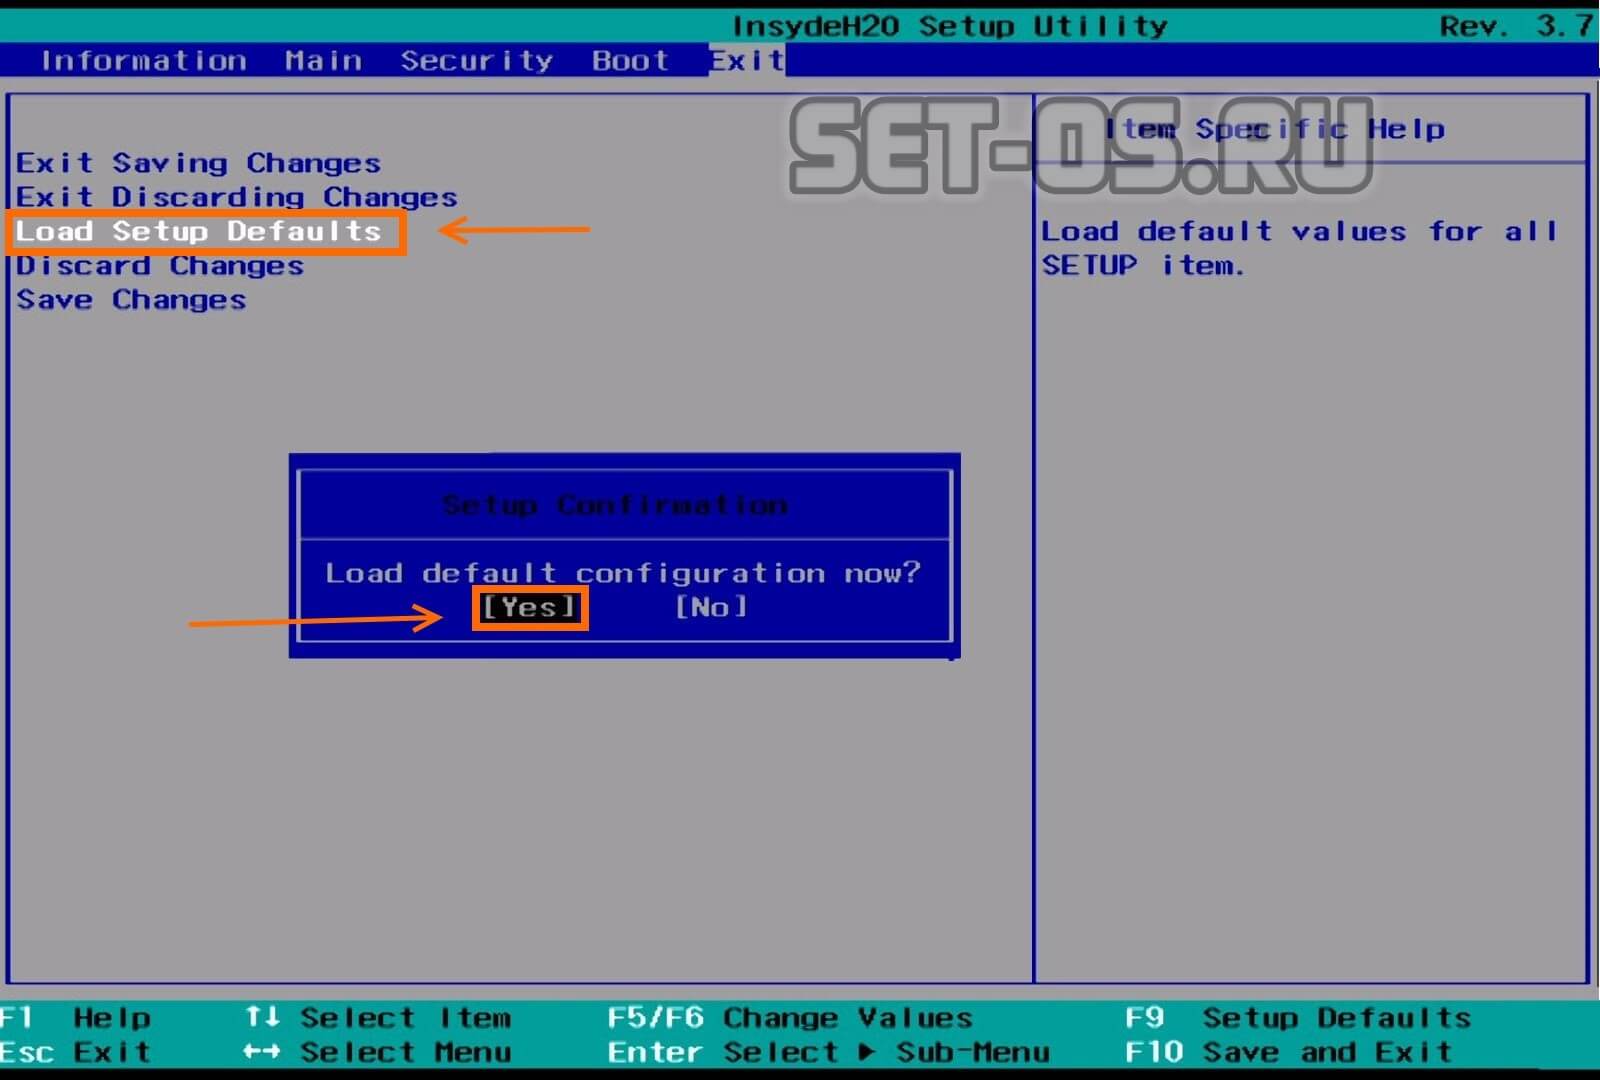This screenshot has width=1600, height=1080.
Task: Go to the Boot tab
Action: [x=630, y=60]
